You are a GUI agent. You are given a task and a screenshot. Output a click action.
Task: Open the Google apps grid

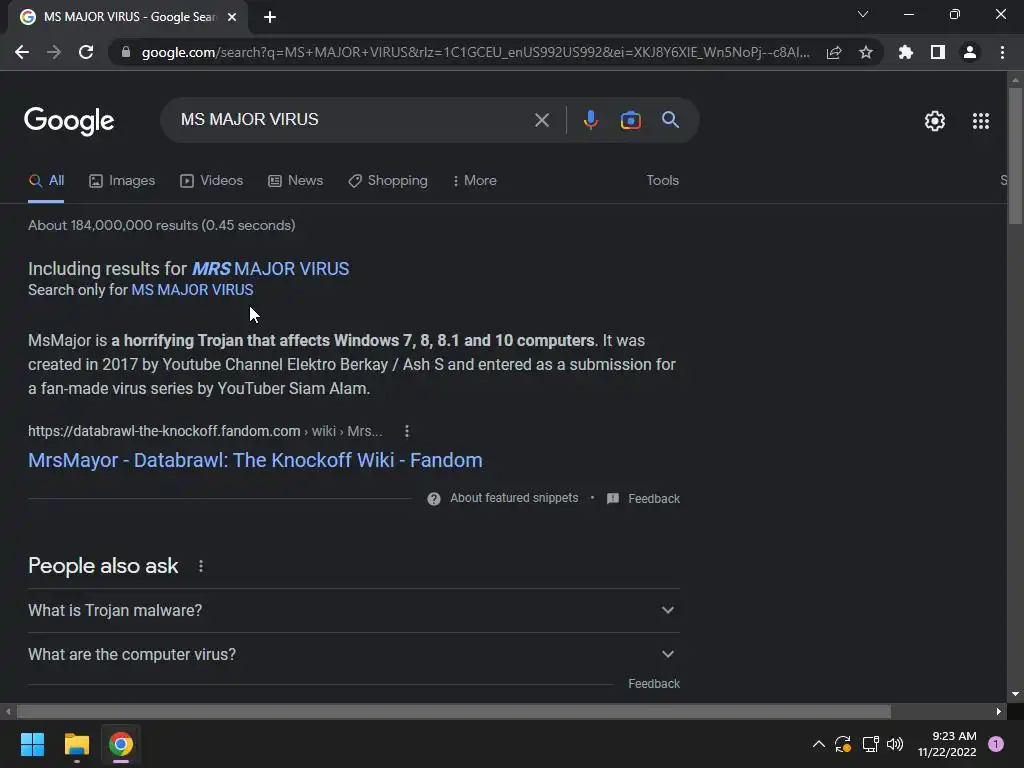980,121
